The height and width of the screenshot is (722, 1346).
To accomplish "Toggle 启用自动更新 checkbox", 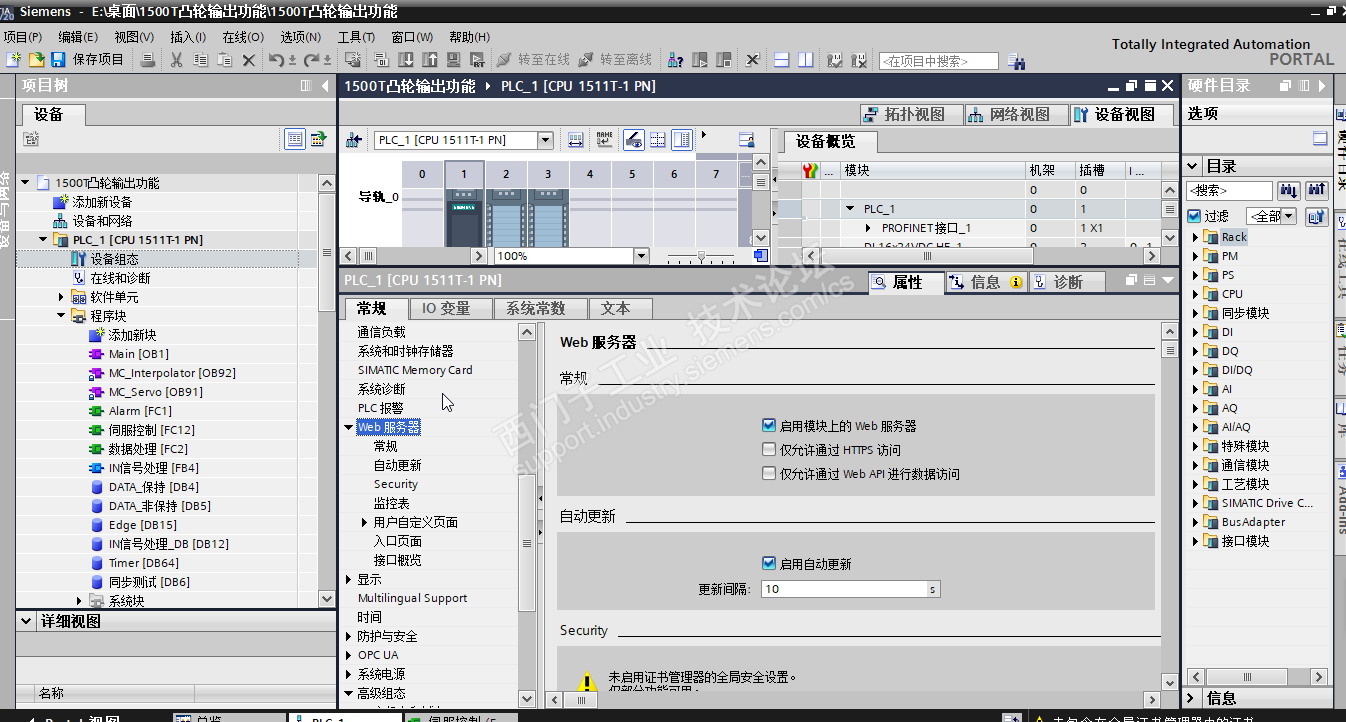I will pyautogui.click(x=769, y=563).
